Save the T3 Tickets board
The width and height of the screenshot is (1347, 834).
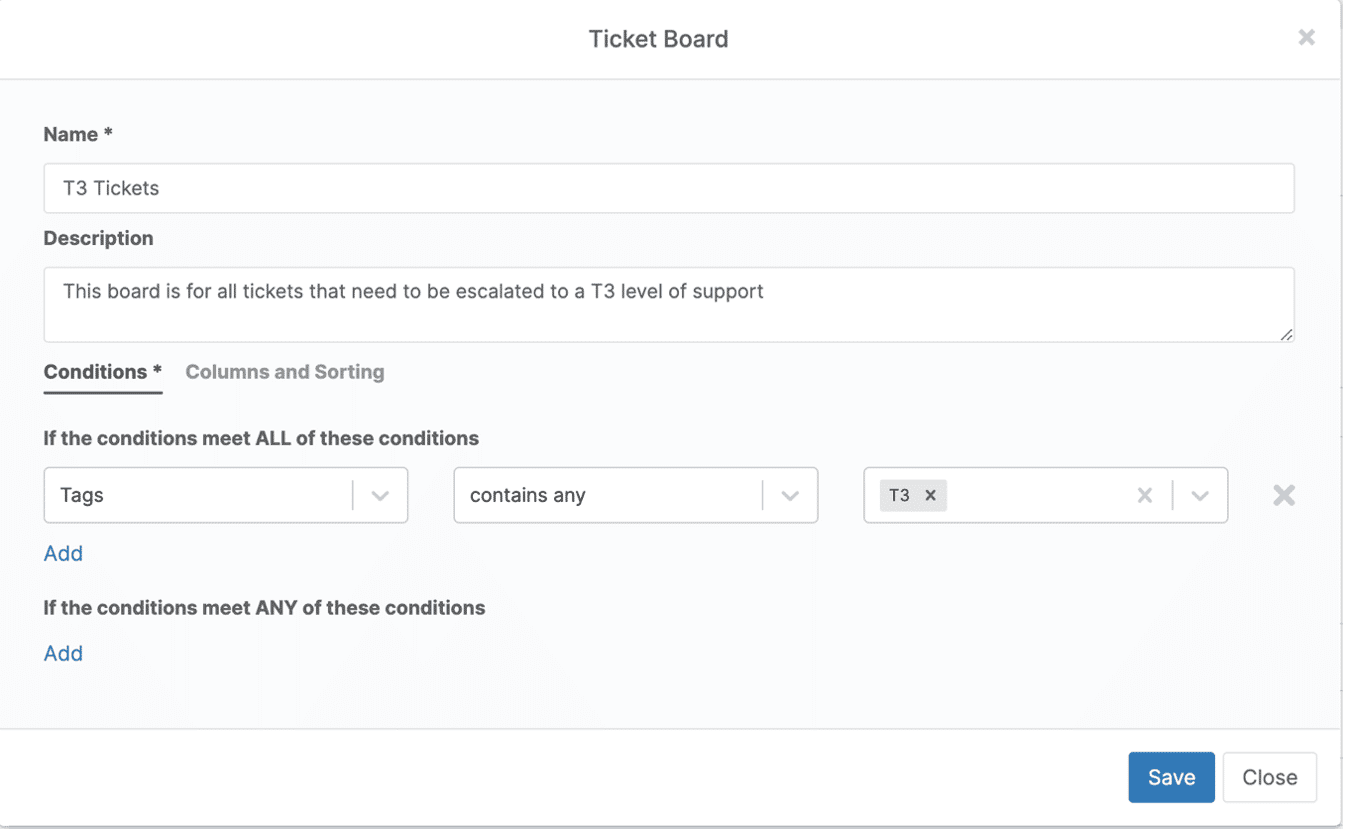point(1171,777)
